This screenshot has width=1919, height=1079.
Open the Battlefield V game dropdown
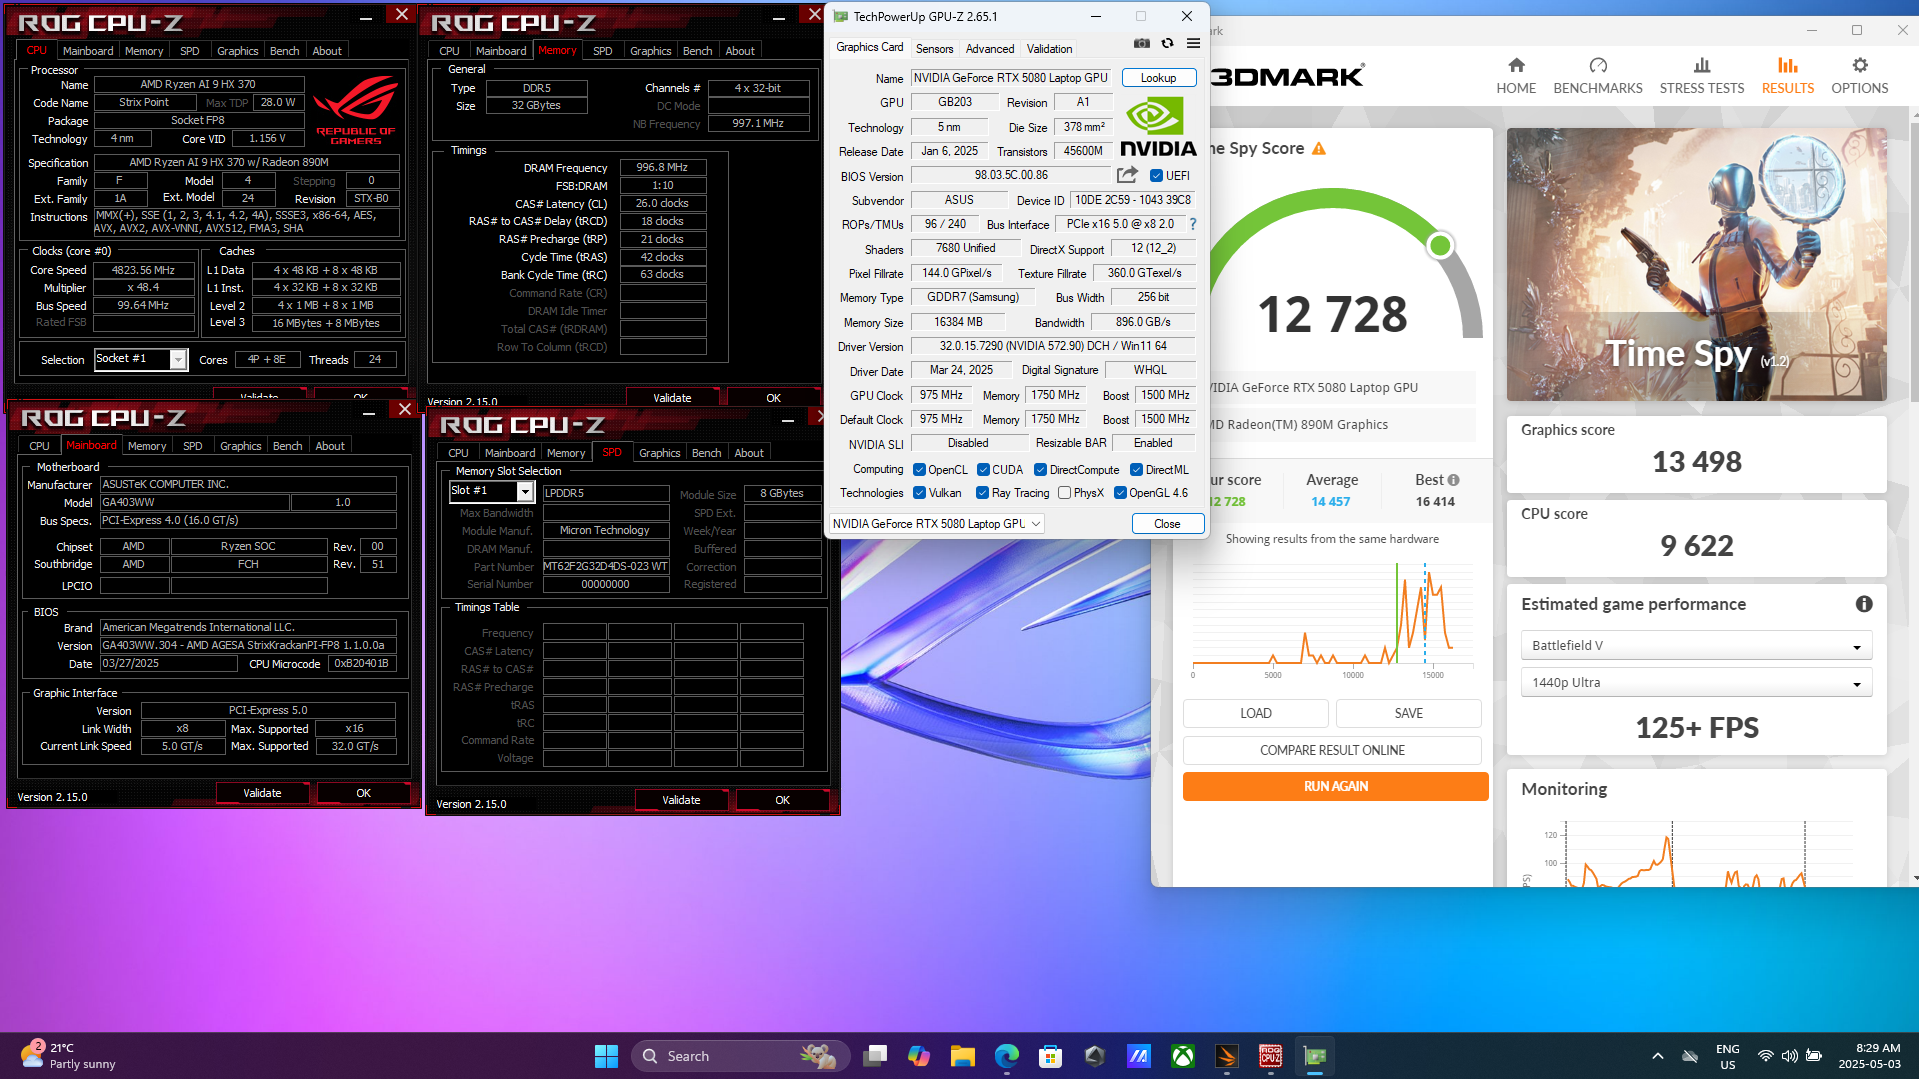pos(1696,646)
